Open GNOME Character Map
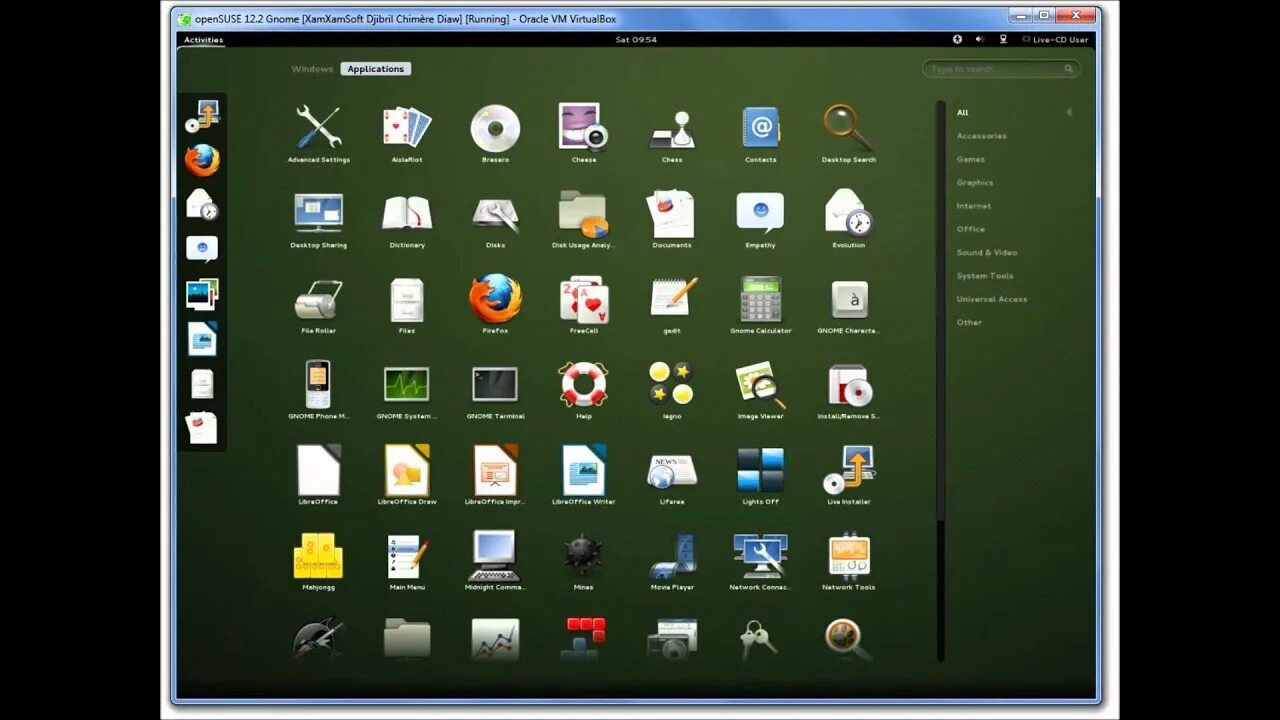Screen dimensions: 1280x720 tap(849, 304)
